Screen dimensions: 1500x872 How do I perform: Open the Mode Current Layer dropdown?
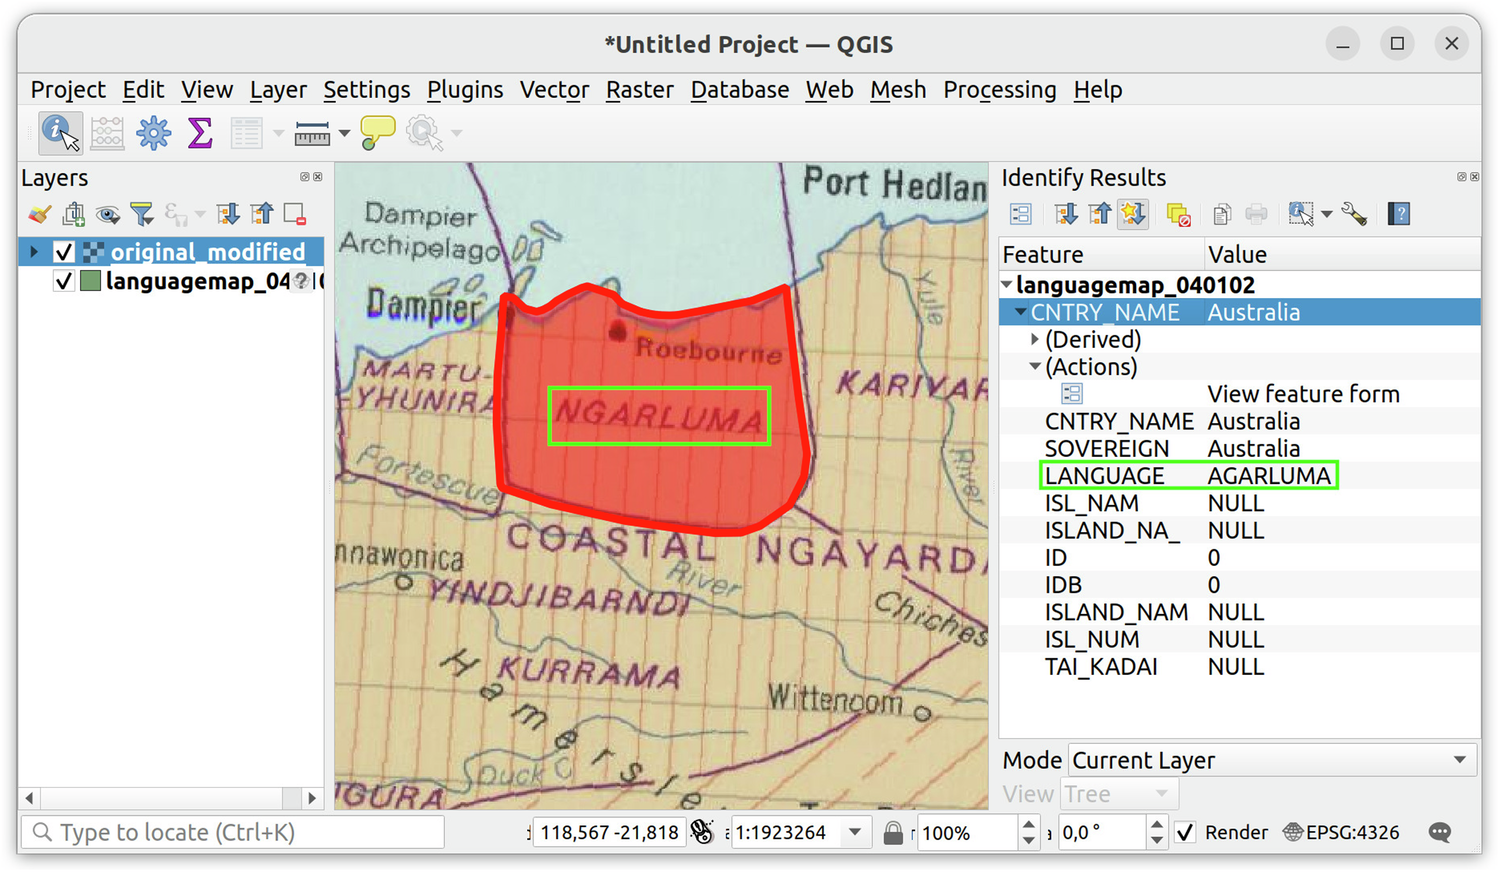click(x=1272, y=761)
